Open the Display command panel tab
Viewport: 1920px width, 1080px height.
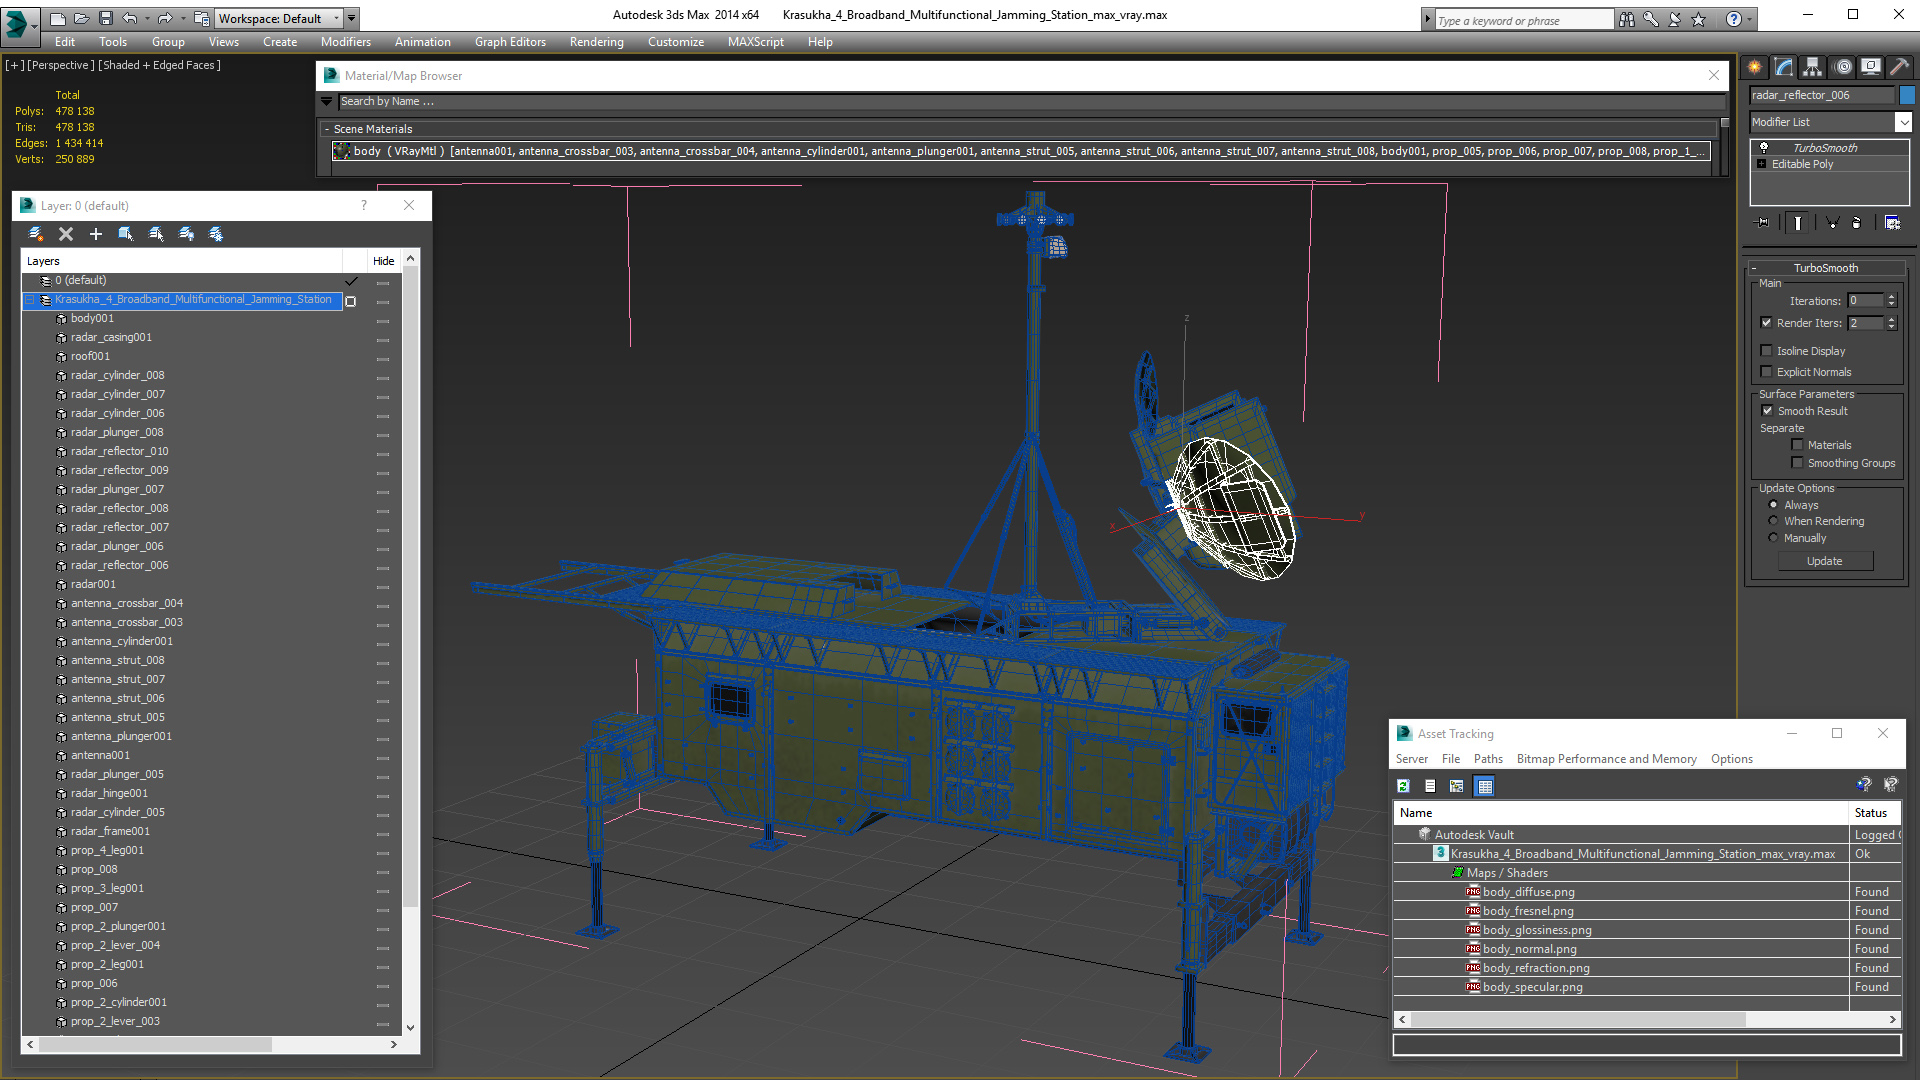1871,67
